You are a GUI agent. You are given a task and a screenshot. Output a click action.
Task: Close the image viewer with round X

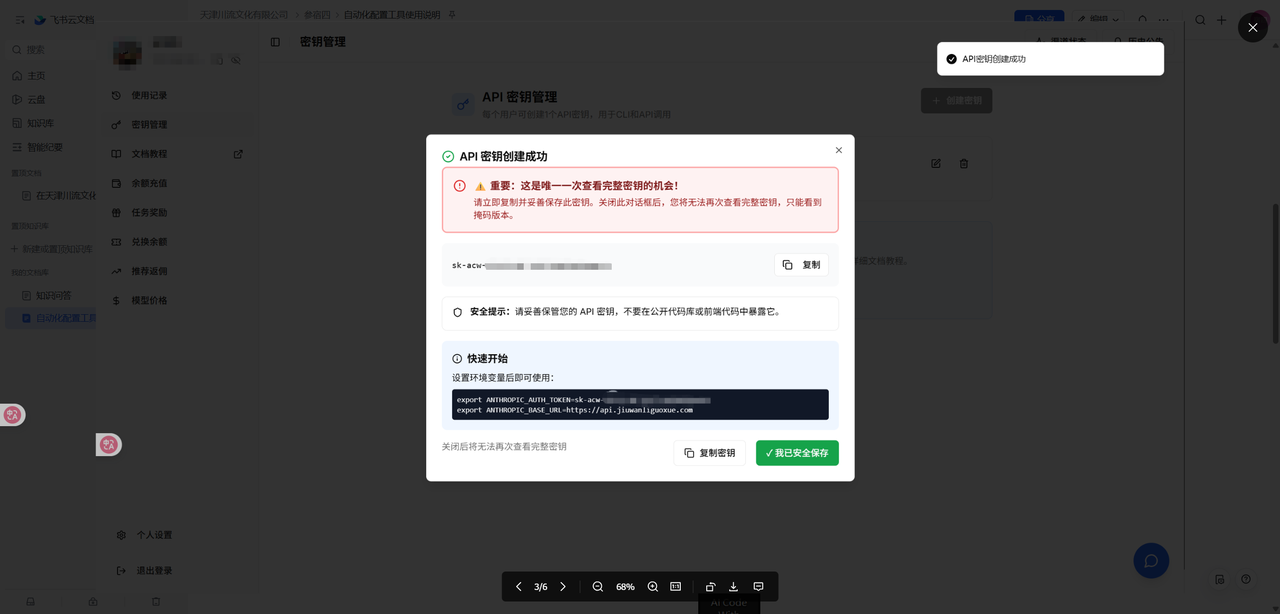point(1252,27)
